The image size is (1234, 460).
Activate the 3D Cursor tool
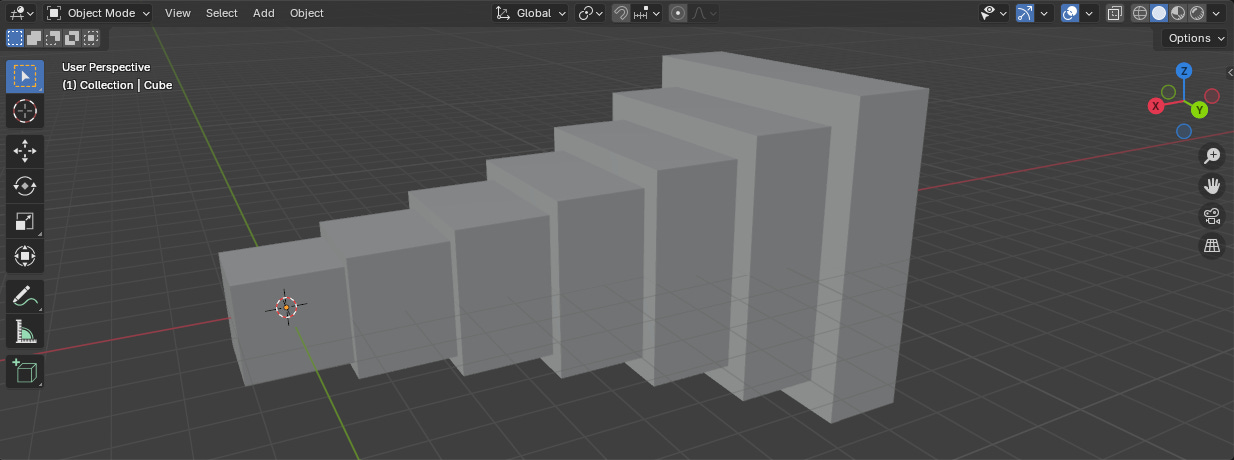(x=25, y=111)
